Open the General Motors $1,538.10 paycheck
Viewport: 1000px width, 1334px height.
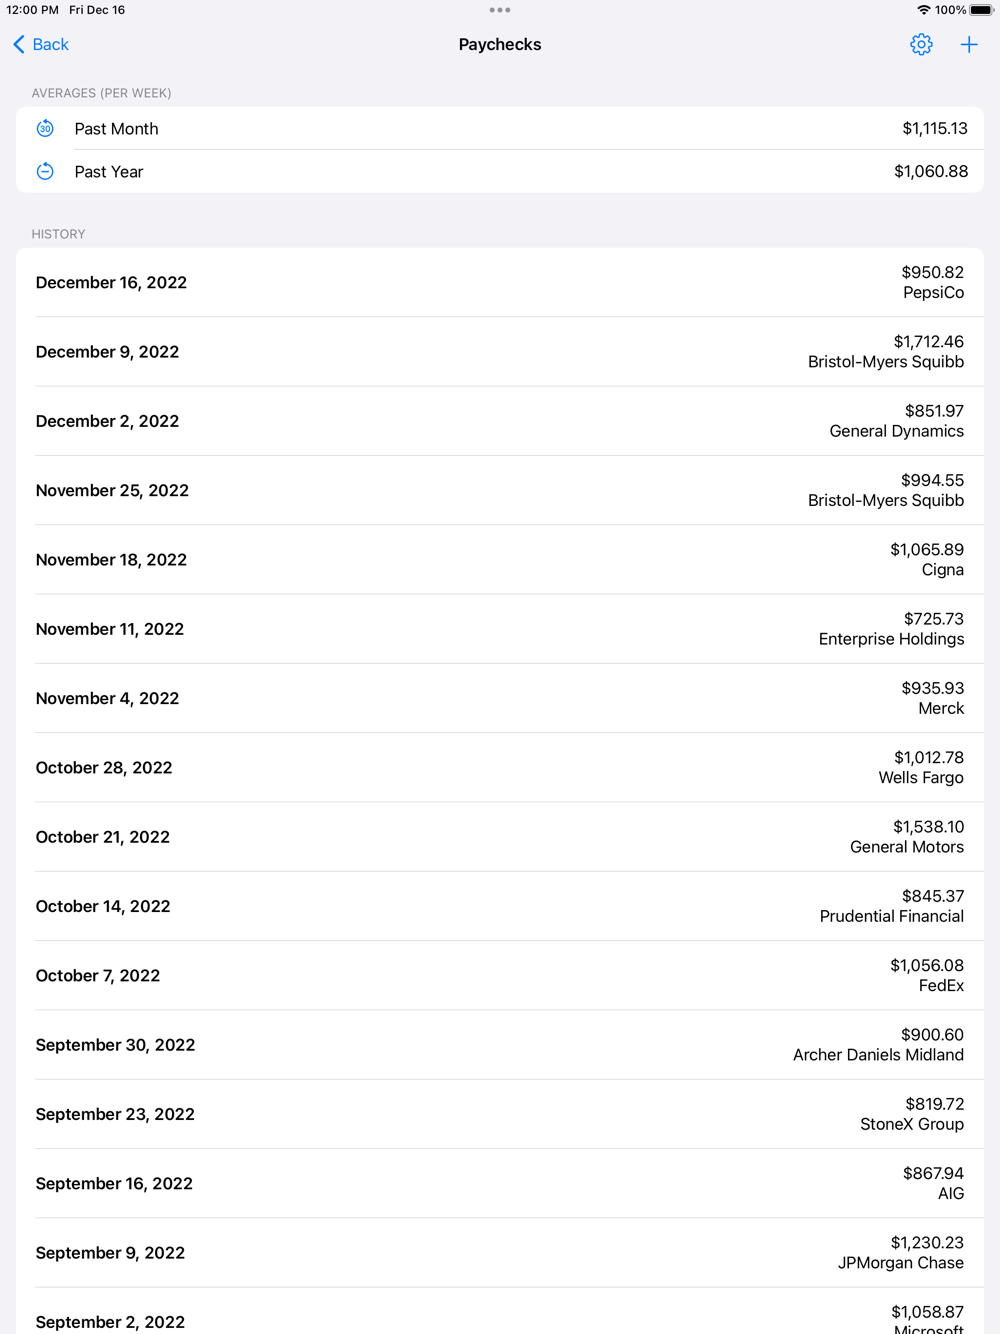[500, 837]
